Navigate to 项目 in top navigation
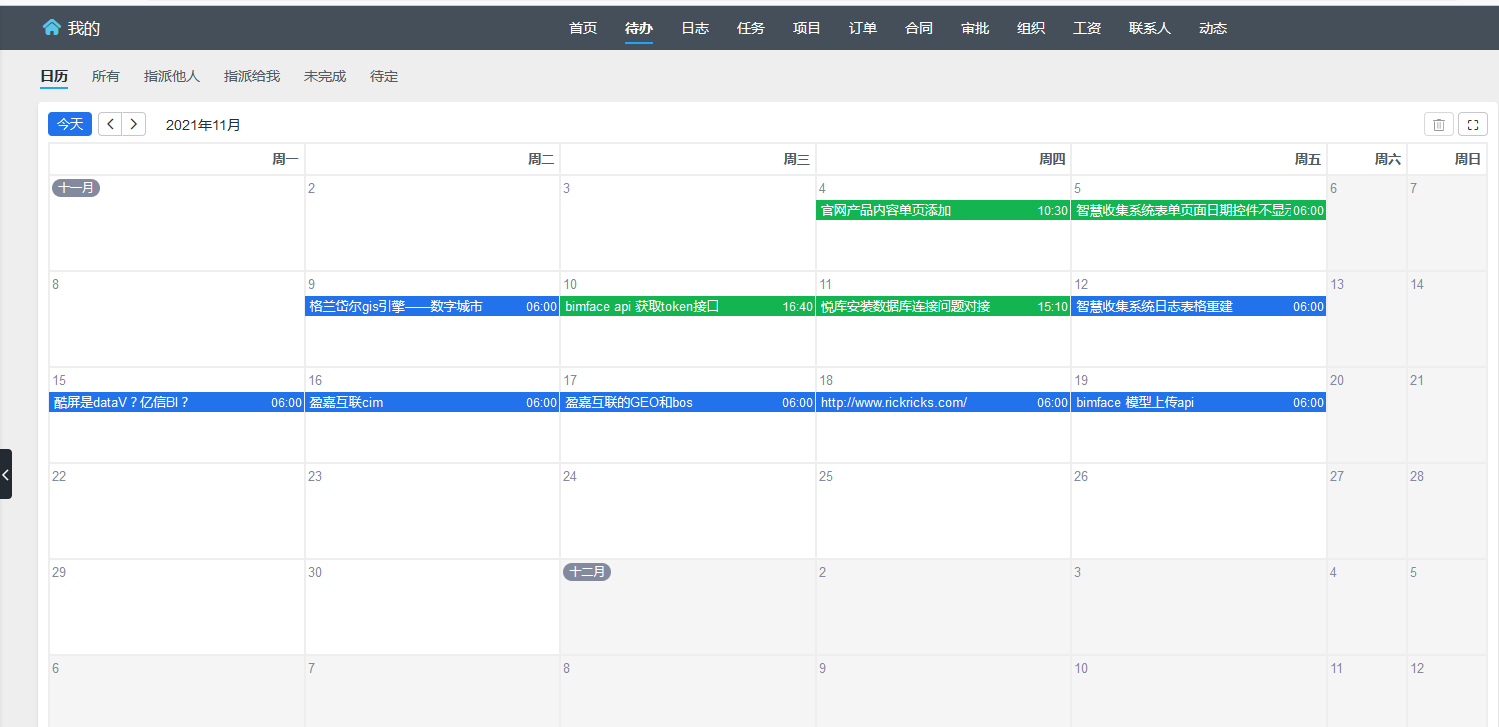The image size is (1499, 727). click(807, 28)
